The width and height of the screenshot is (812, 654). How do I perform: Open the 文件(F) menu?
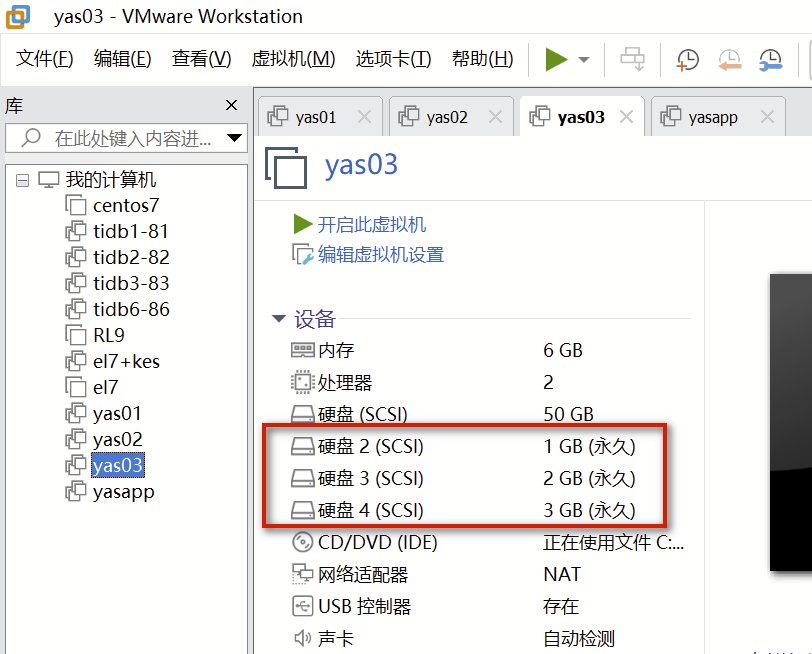pyautogui.click(x=45, y=59)
